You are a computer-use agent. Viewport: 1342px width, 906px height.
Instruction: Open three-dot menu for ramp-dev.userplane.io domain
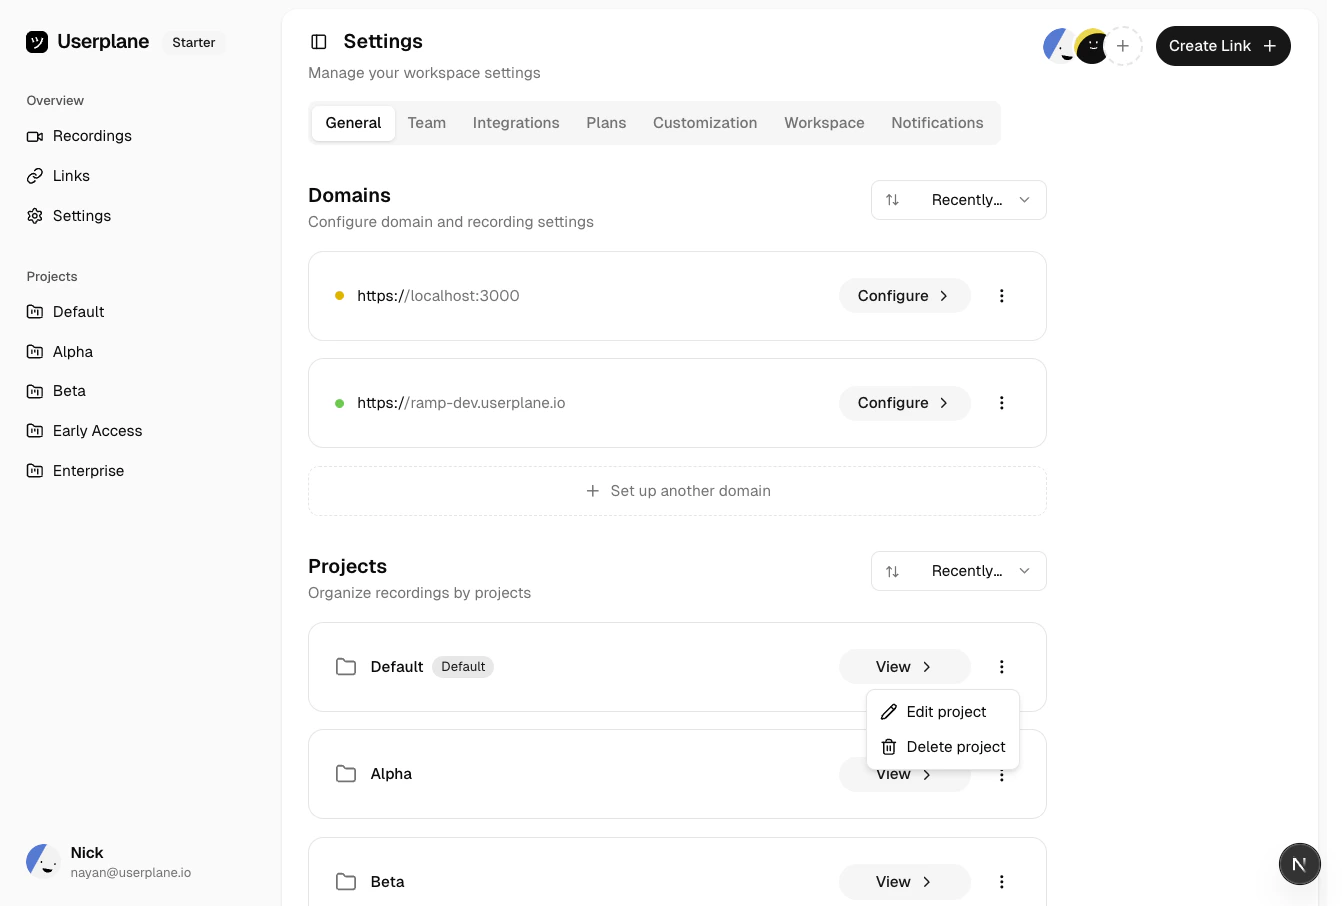(1001, 403)
